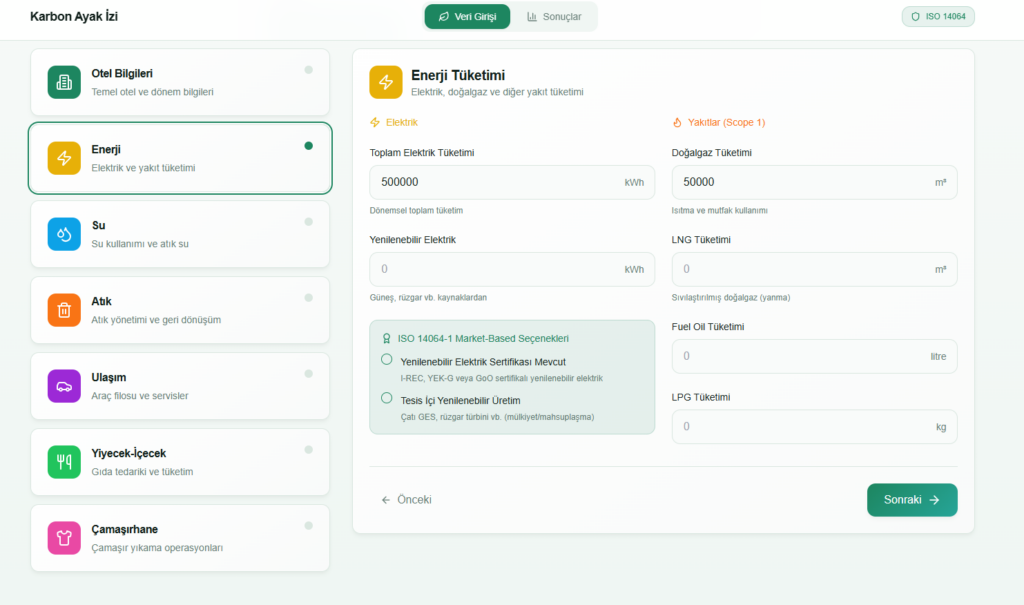Viewport: 1024px width, 605px height.
Task: Select Yenilenebilir Elektrik Sertifikası Mevcut option
Action: (x=387, y=360)
